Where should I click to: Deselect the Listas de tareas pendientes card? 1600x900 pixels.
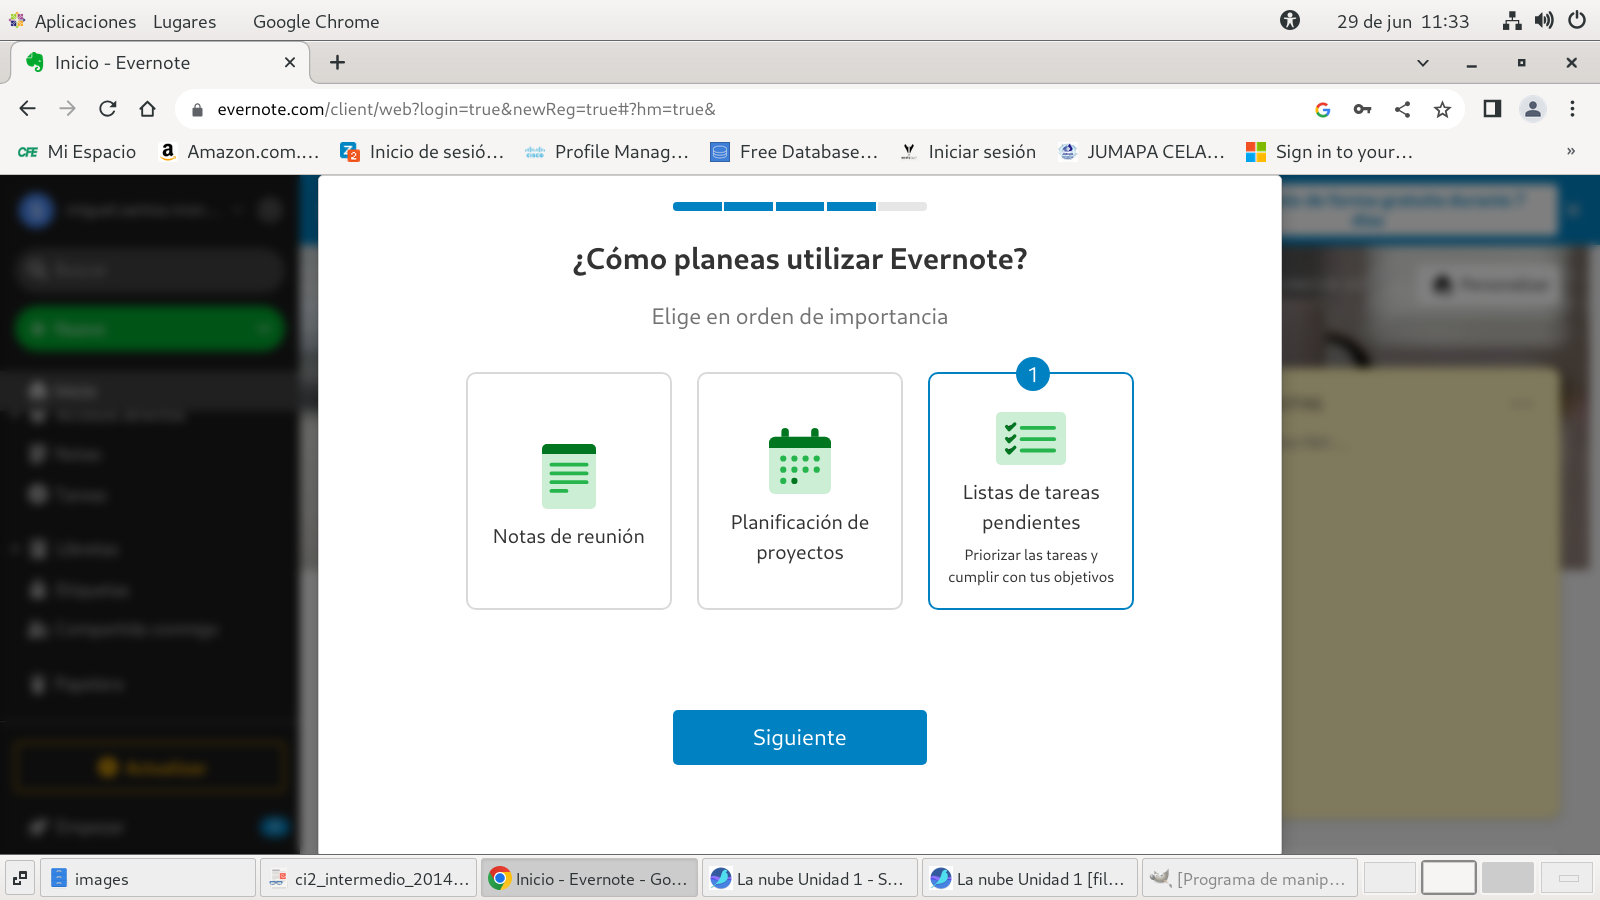point(1030,491)
